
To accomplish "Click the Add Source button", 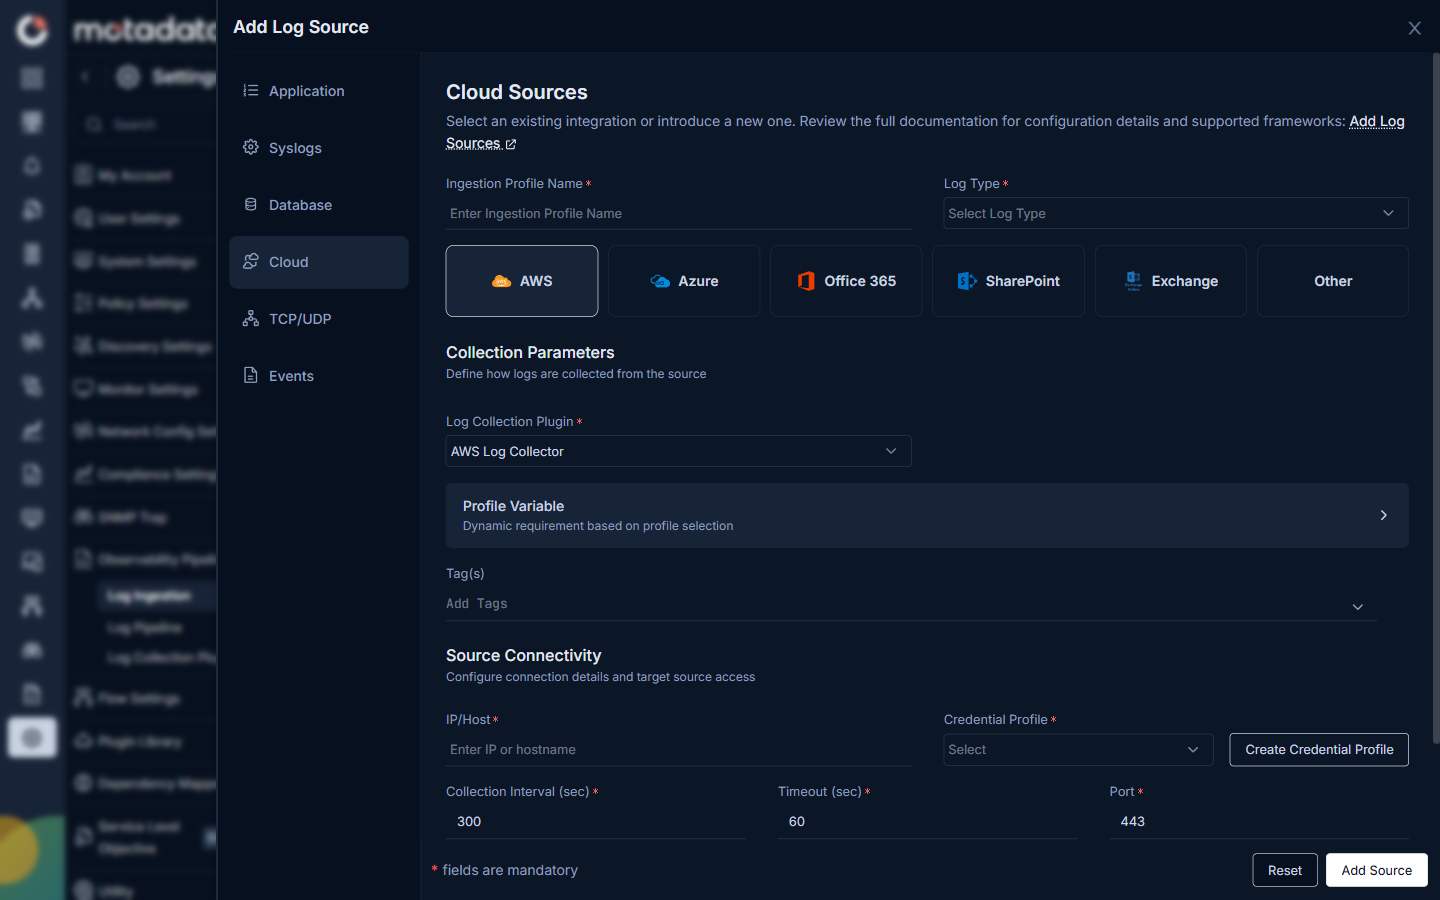I will (1376, 870).
